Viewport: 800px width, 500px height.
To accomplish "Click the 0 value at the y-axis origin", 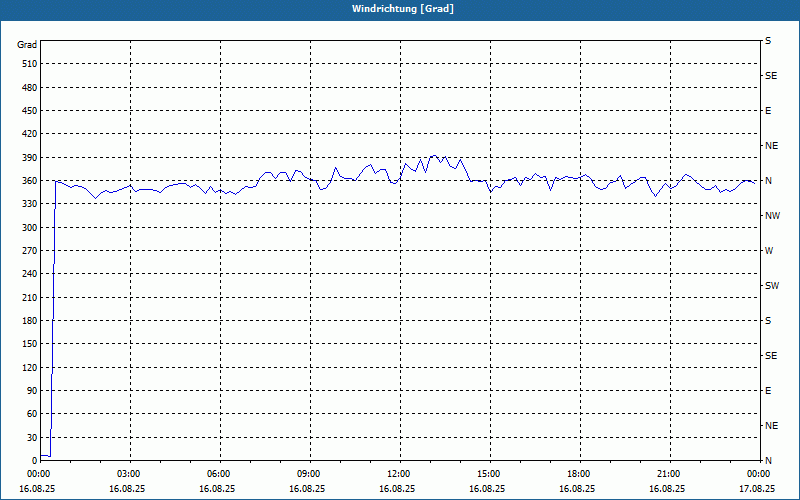I will (35, 461).
